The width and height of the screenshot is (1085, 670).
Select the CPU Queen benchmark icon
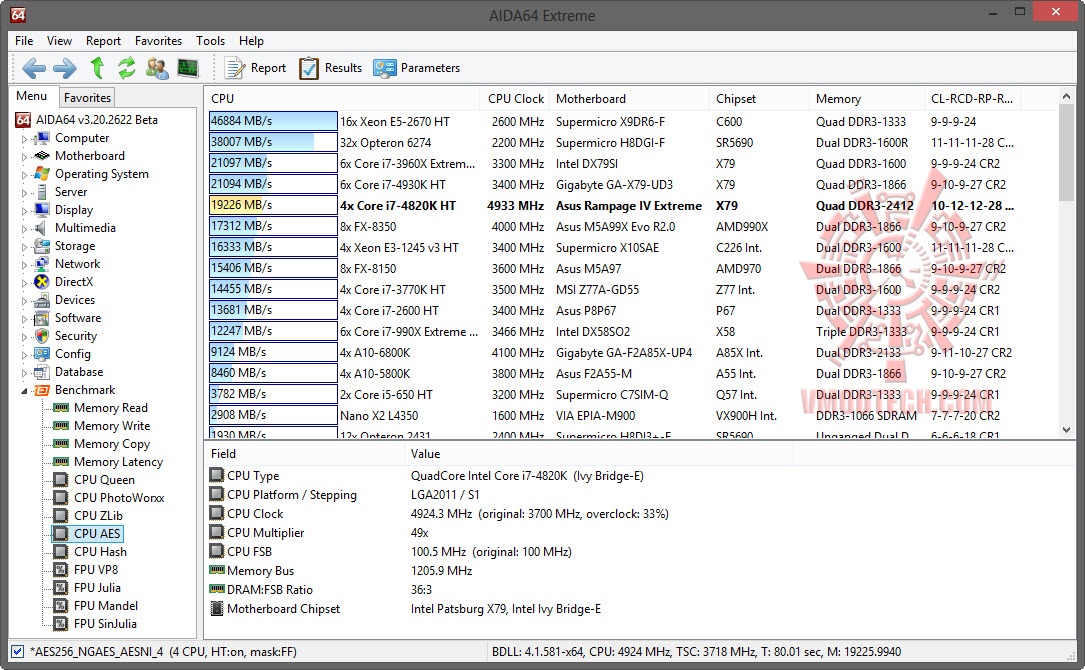61,480
